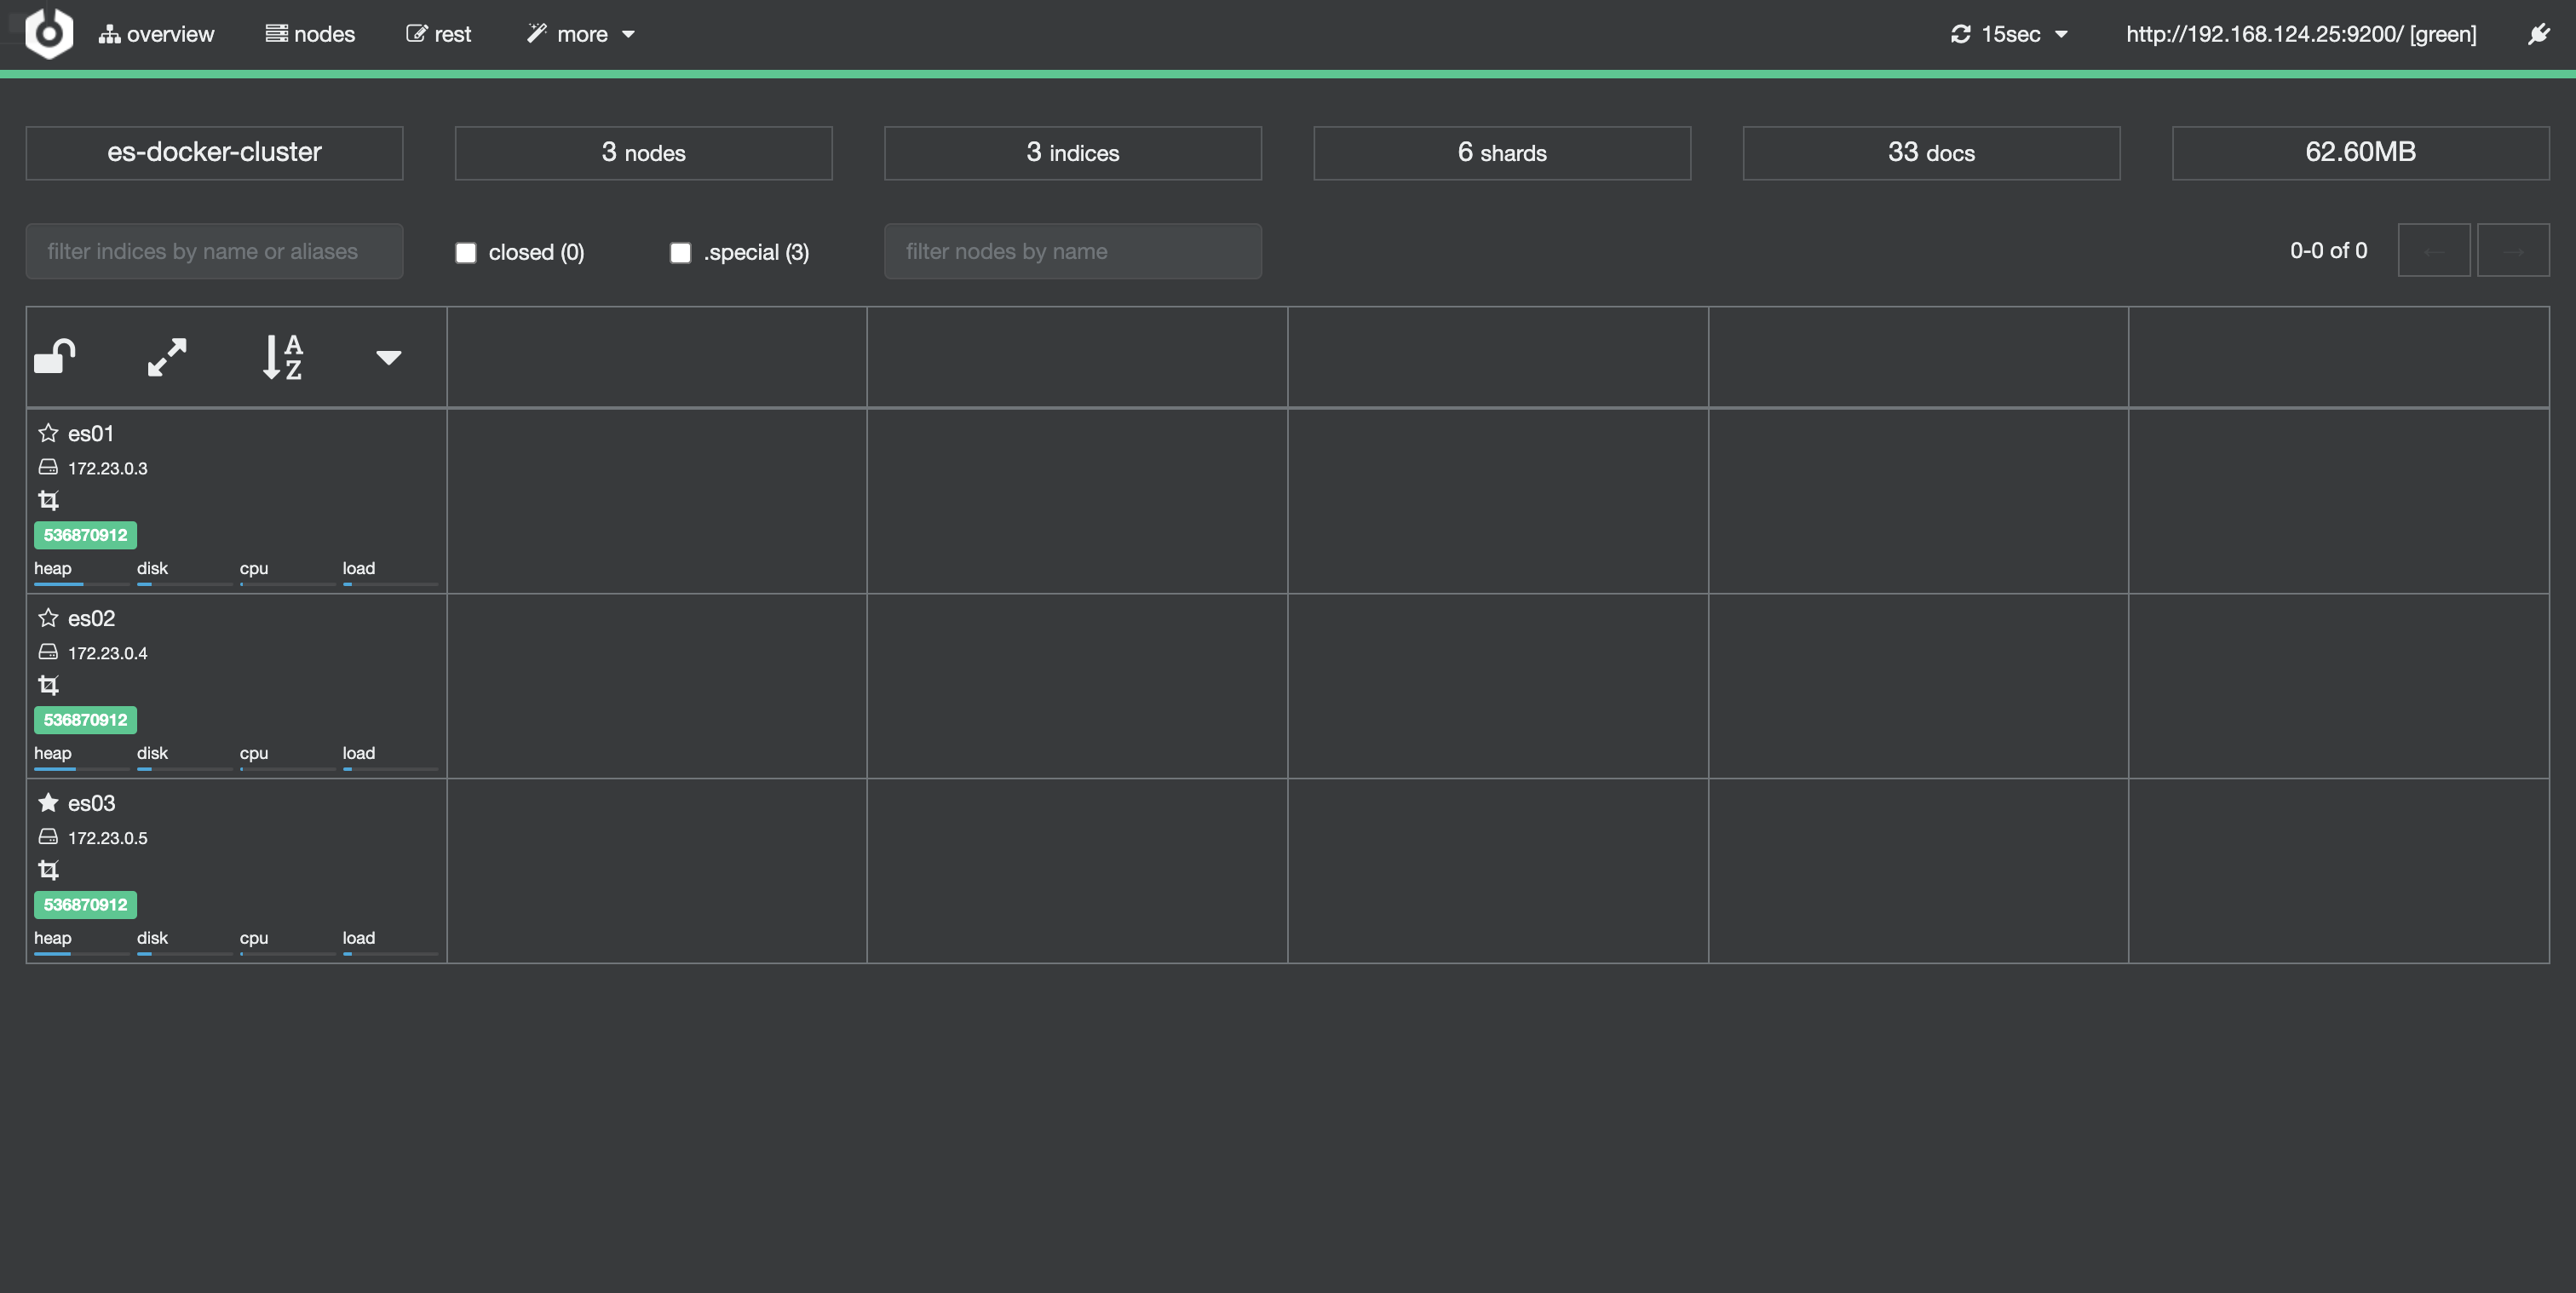Open the 15sec refresh interval dropdown
2576x1293 pixels.
[2009, 34]
